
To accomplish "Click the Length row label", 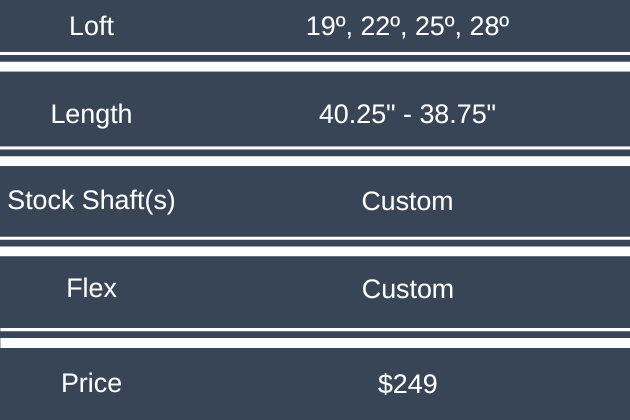I will click(91, 114).
